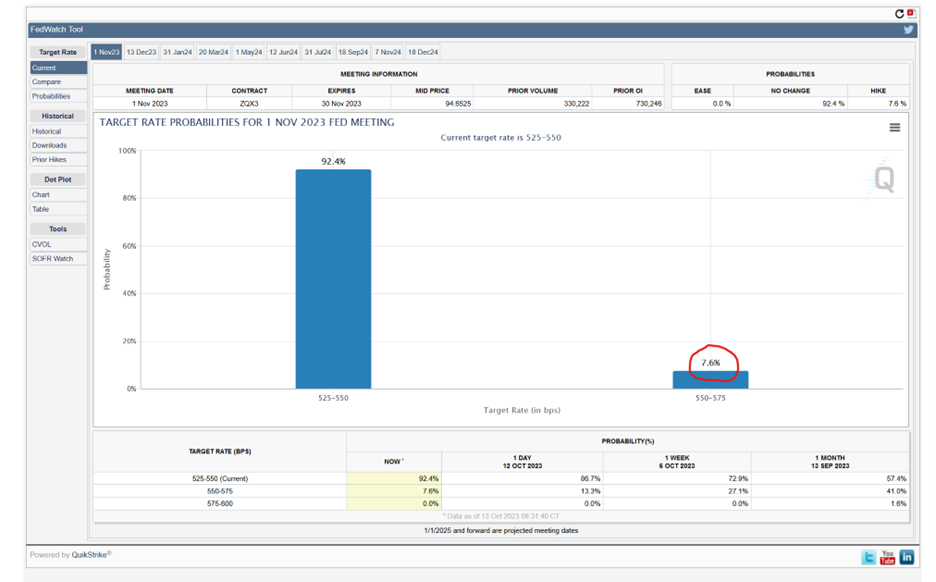
Task: Click the QuikStrike Q logo on chart
Action: pyautogui.click(x=884, y=180)
